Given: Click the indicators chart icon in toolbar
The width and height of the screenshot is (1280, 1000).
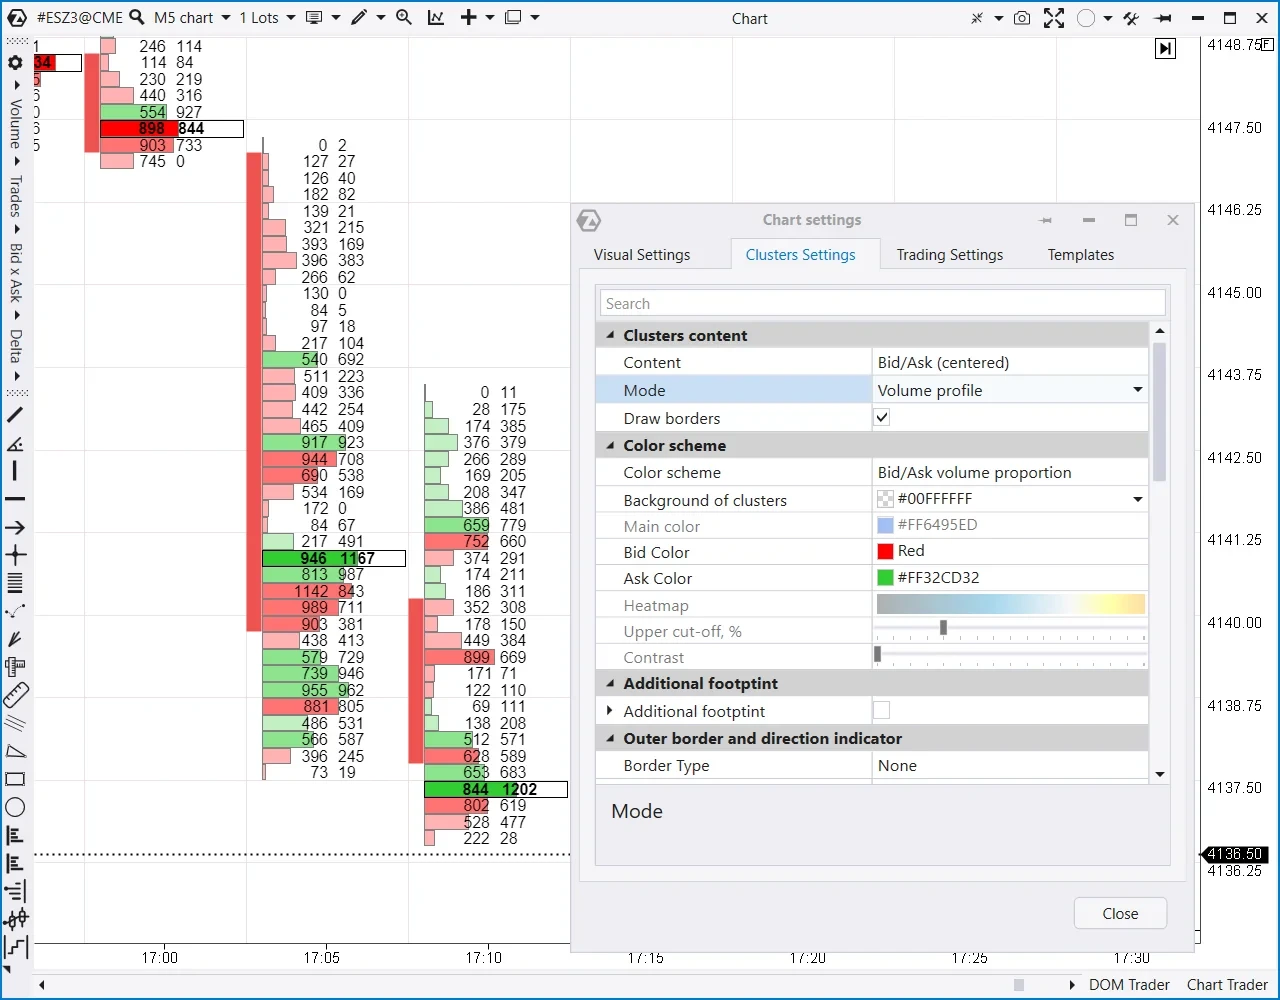Looking at the screenshot, I should (x=435, y=17).
